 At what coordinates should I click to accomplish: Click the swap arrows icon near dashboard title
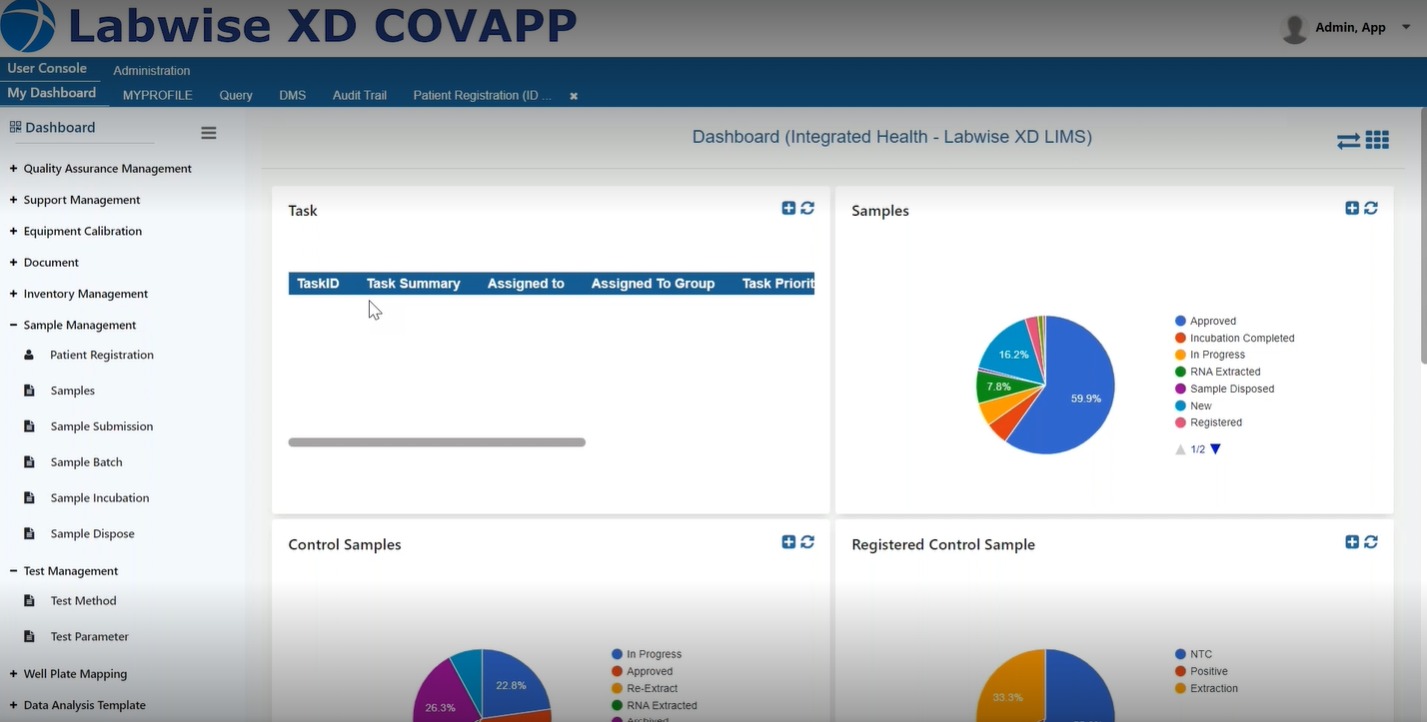pyautogui.click(x=1347, y=140)
